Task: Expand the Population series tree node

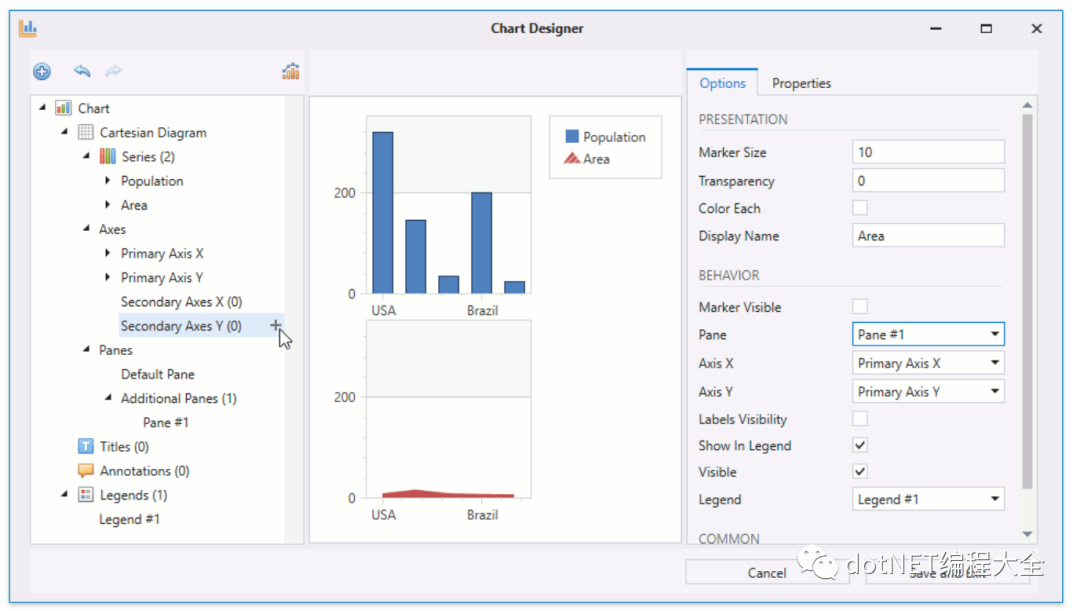Action: pyautogui.click(x=107, y=180)
